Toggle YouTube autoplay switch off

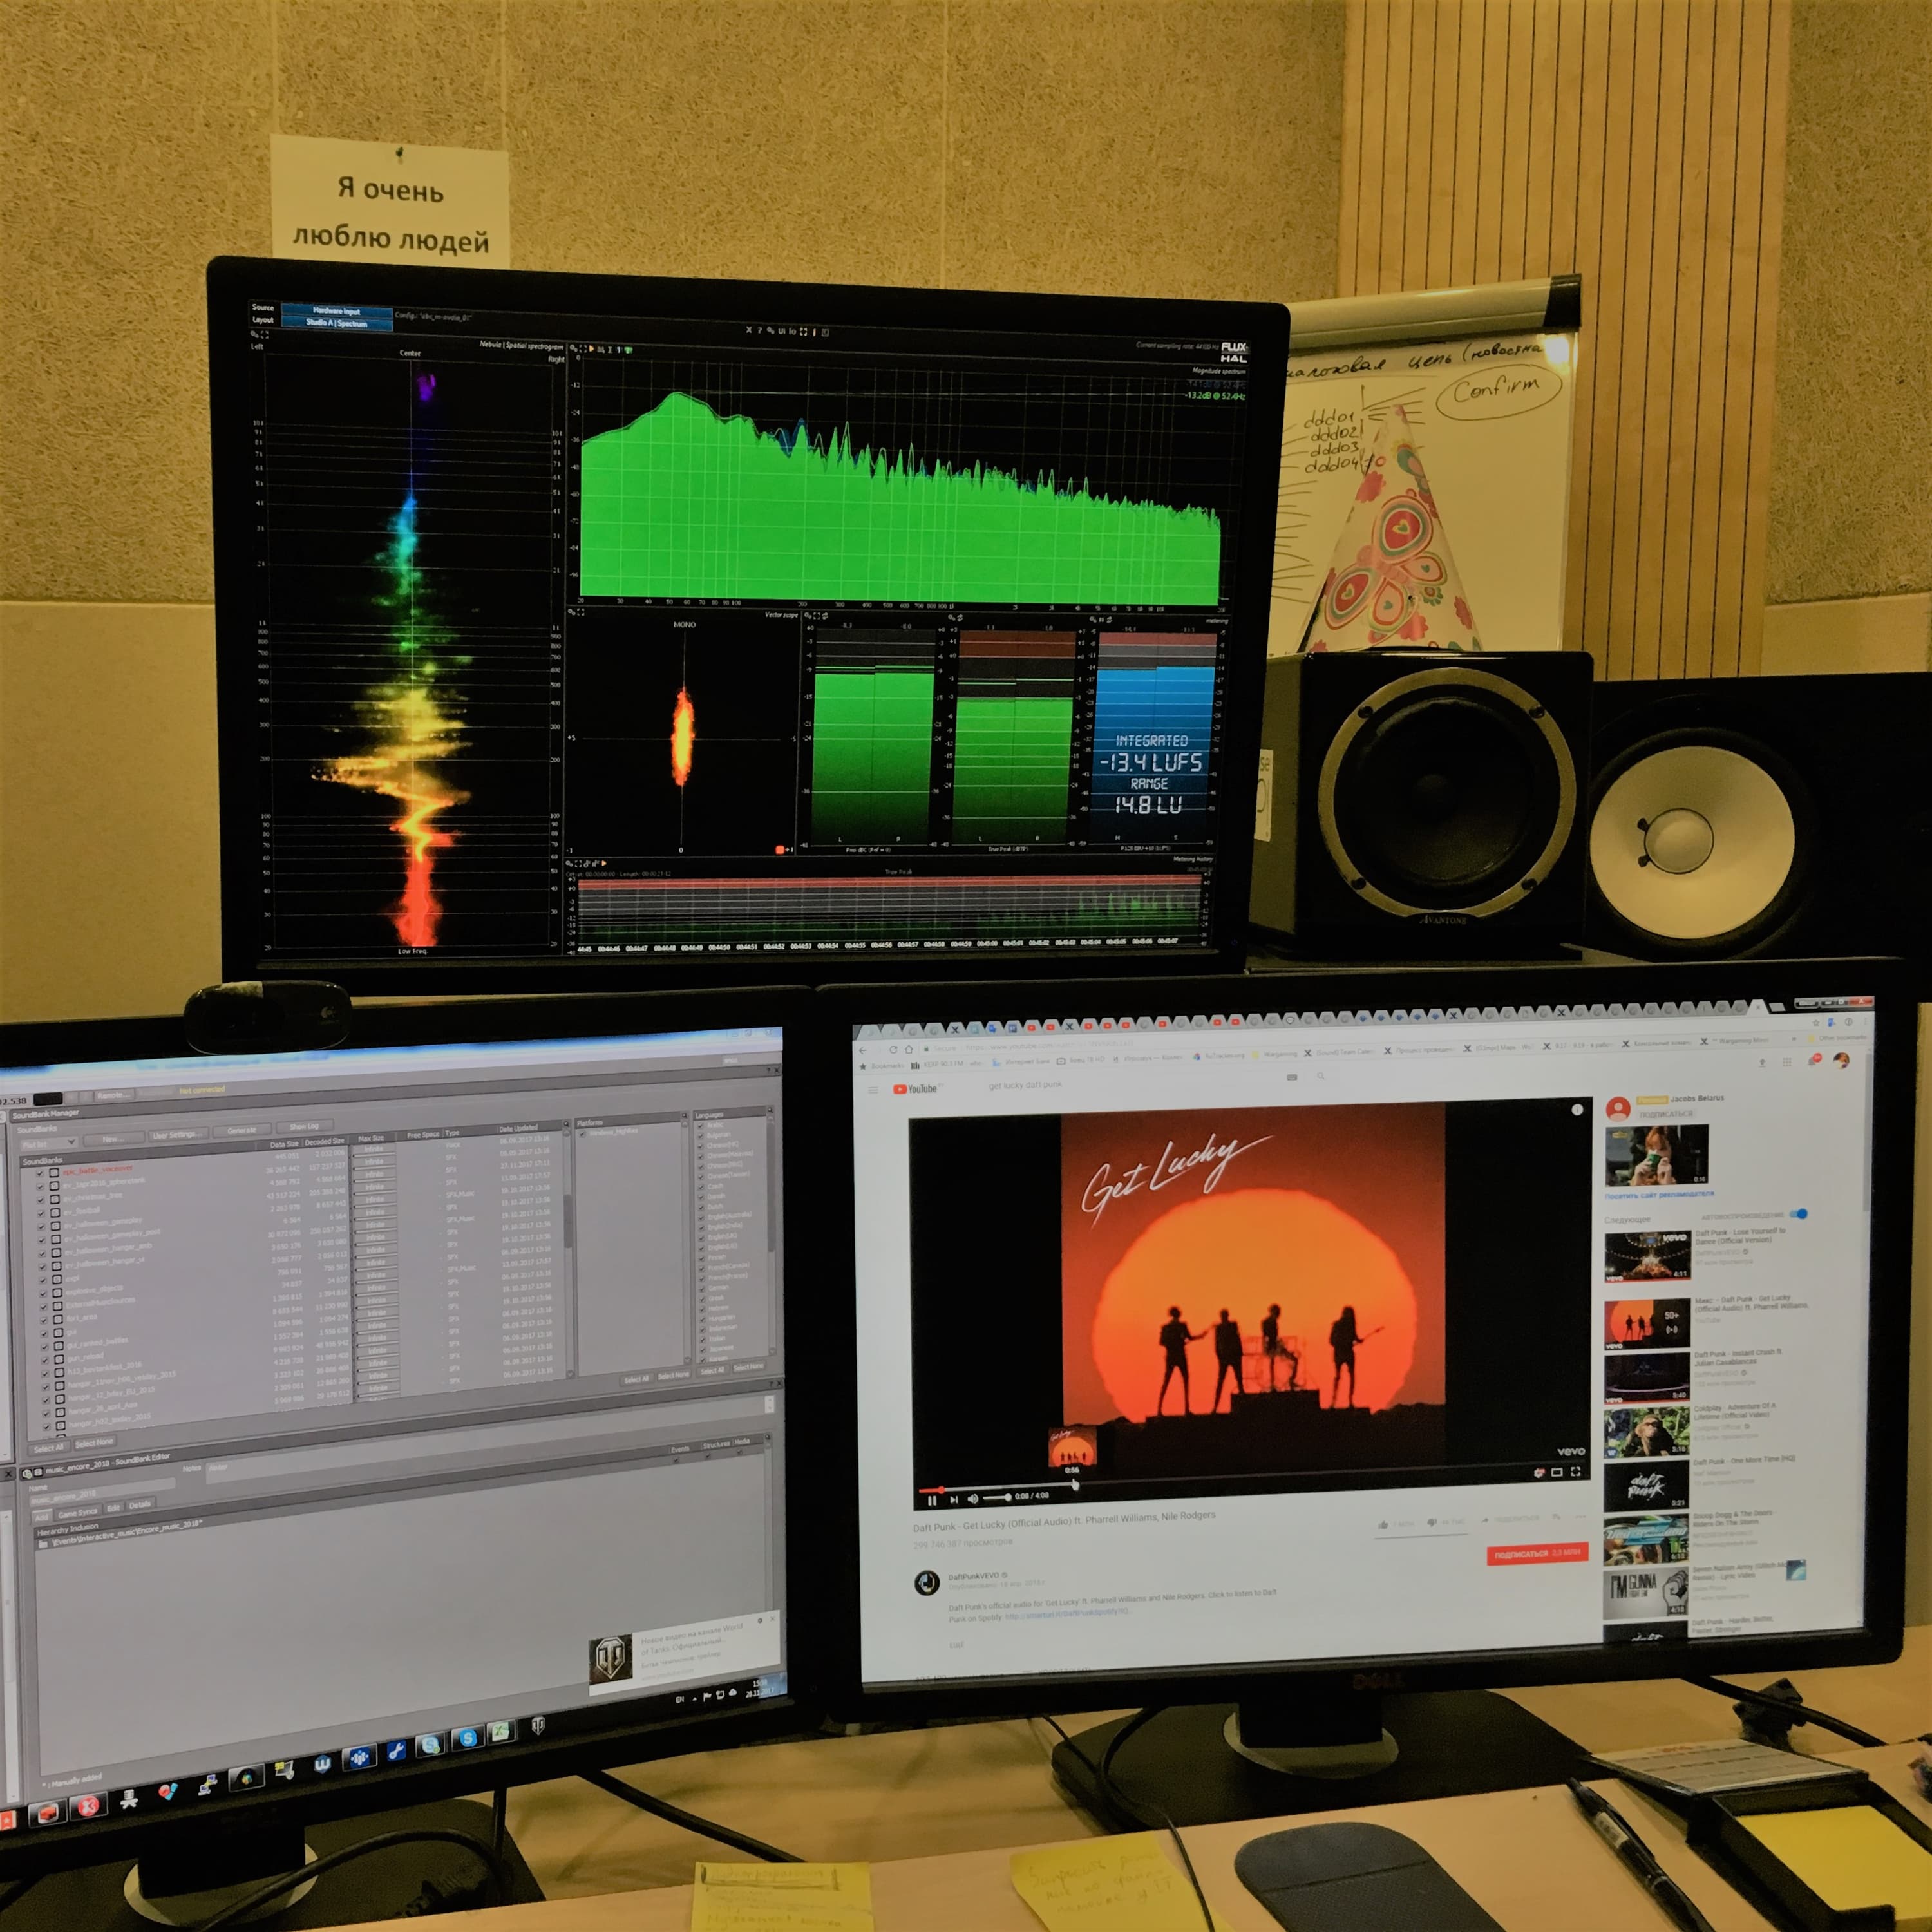pyautogui.click(x=1798, y=1214)
